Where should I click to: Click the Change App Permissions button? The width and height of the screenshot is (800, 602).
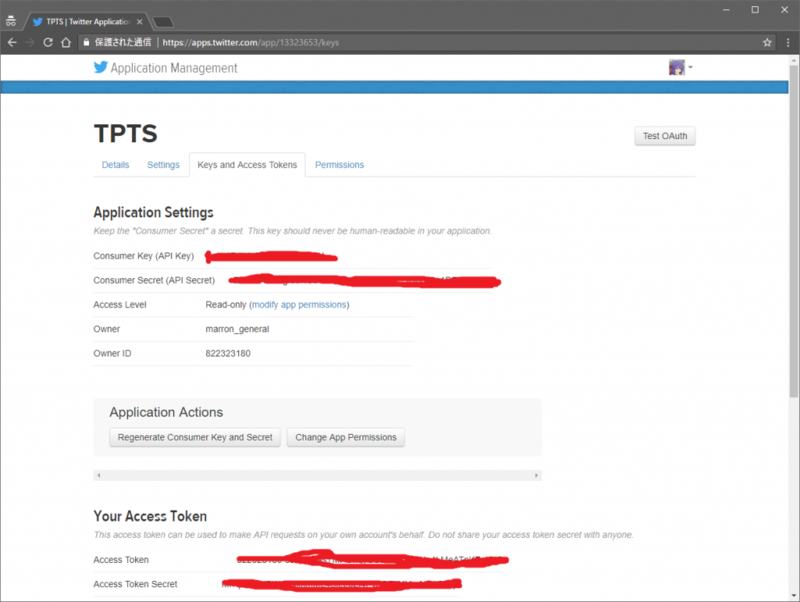(x=345, y=437)
